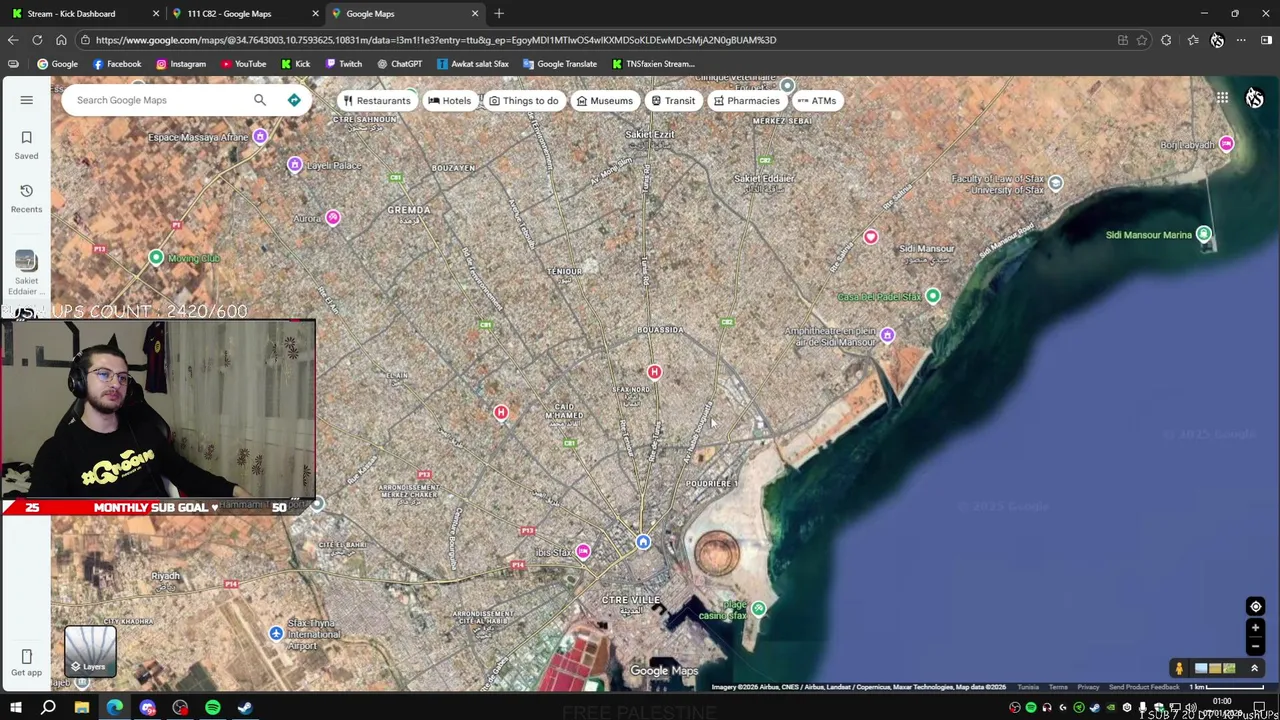Click Ibis Sfax hotel pin
Viewport: 1280px width, 720px height.
(583, 552)
